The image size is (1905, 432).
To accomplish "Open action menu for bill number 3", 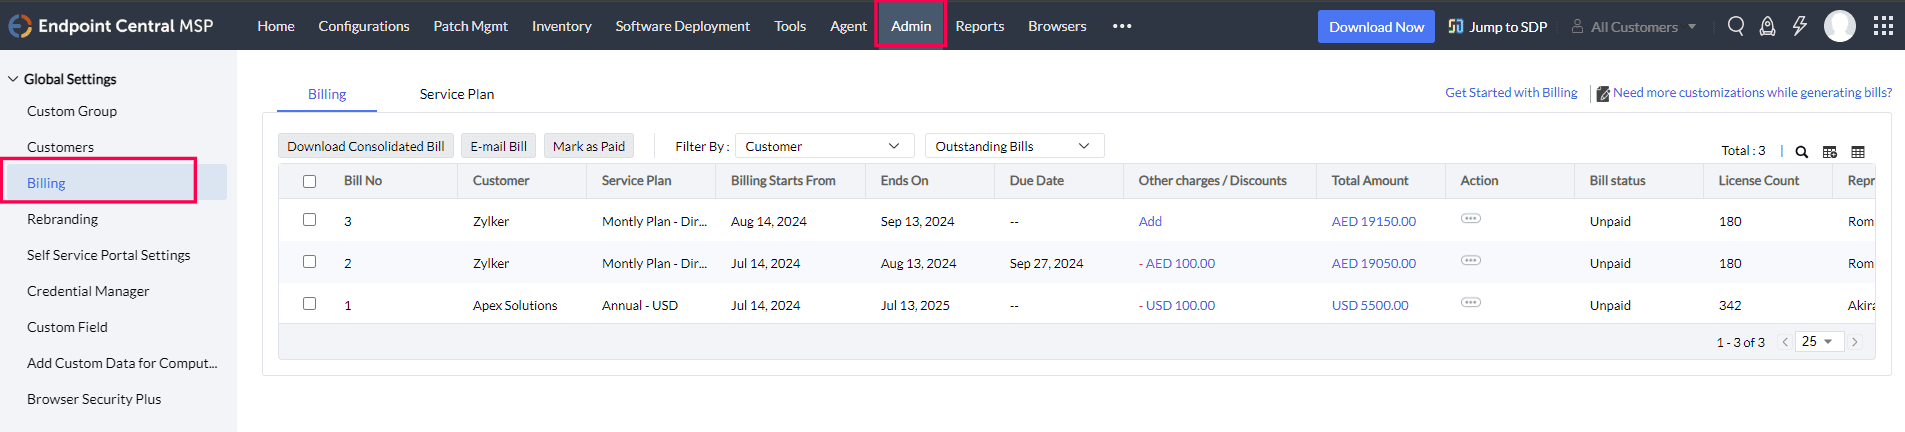I will (x=1471, y=219).
